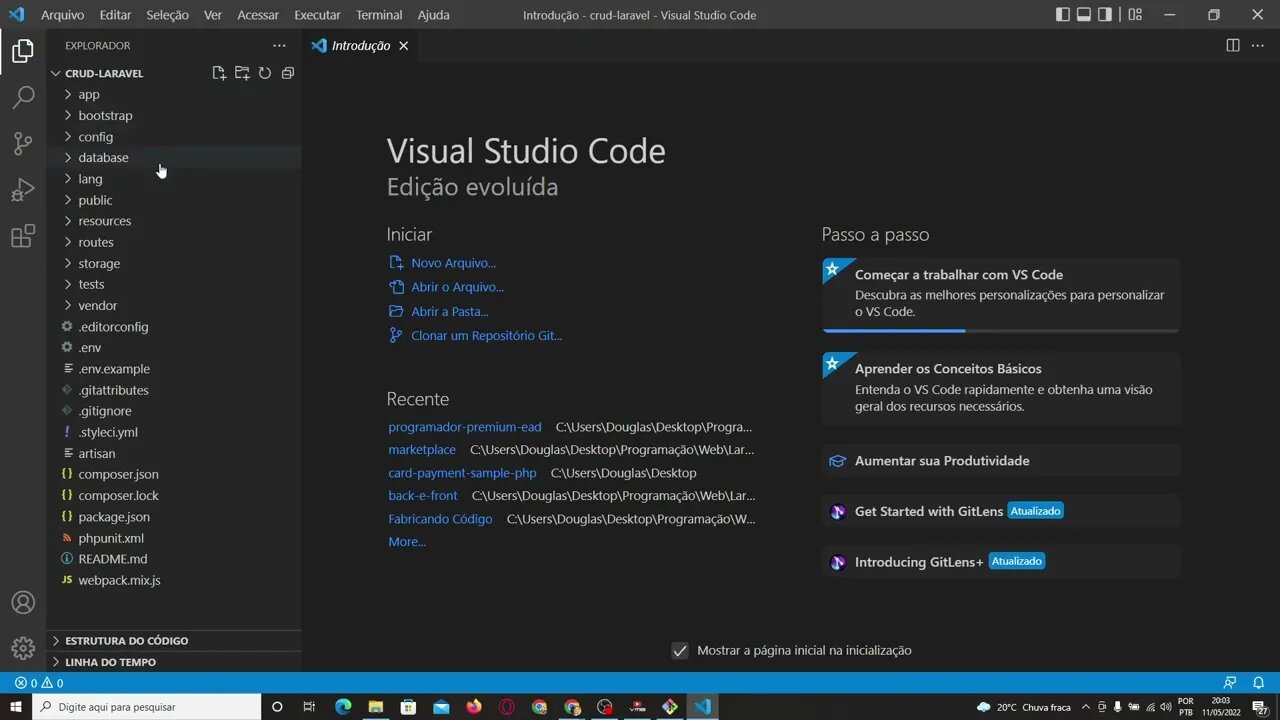Viewport: 1280px width, 720px height.
Task: Expand the database folder
Action: point(174,157)
